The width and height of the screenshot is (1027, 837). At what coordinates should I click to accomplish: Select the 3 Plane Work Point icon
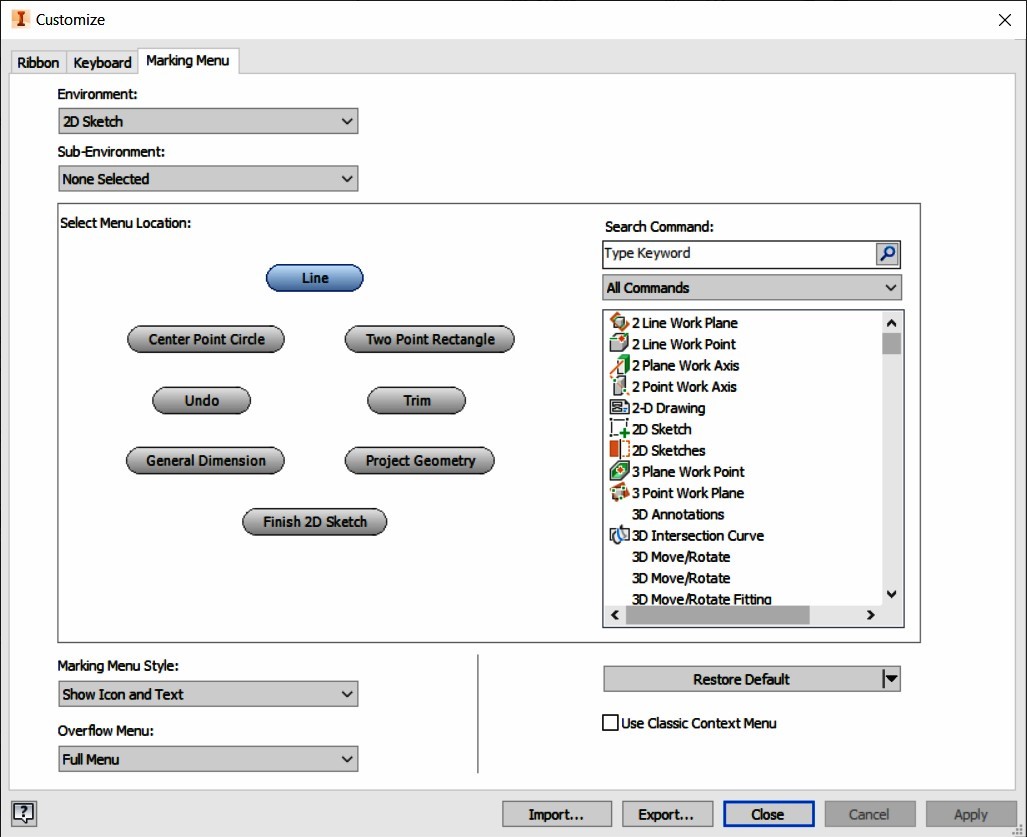[618, 471]
